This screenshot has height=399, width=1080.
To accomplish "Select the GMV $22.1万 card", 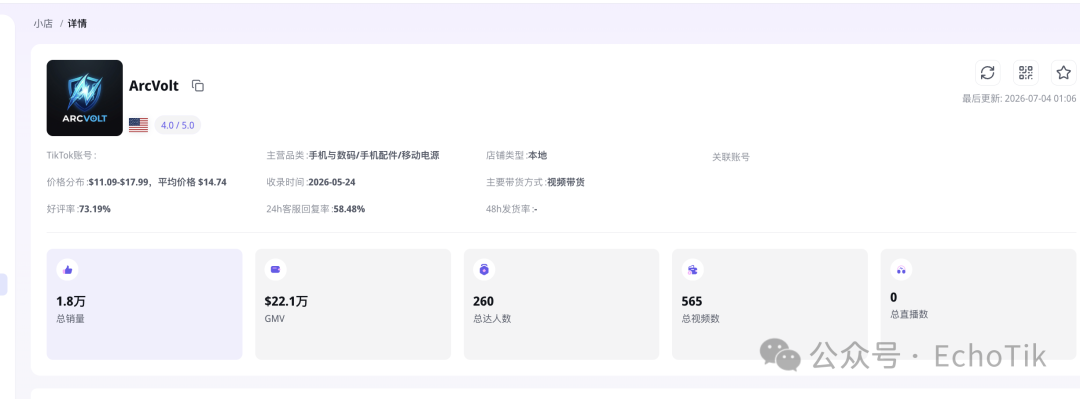I will (x=353, y=304).
